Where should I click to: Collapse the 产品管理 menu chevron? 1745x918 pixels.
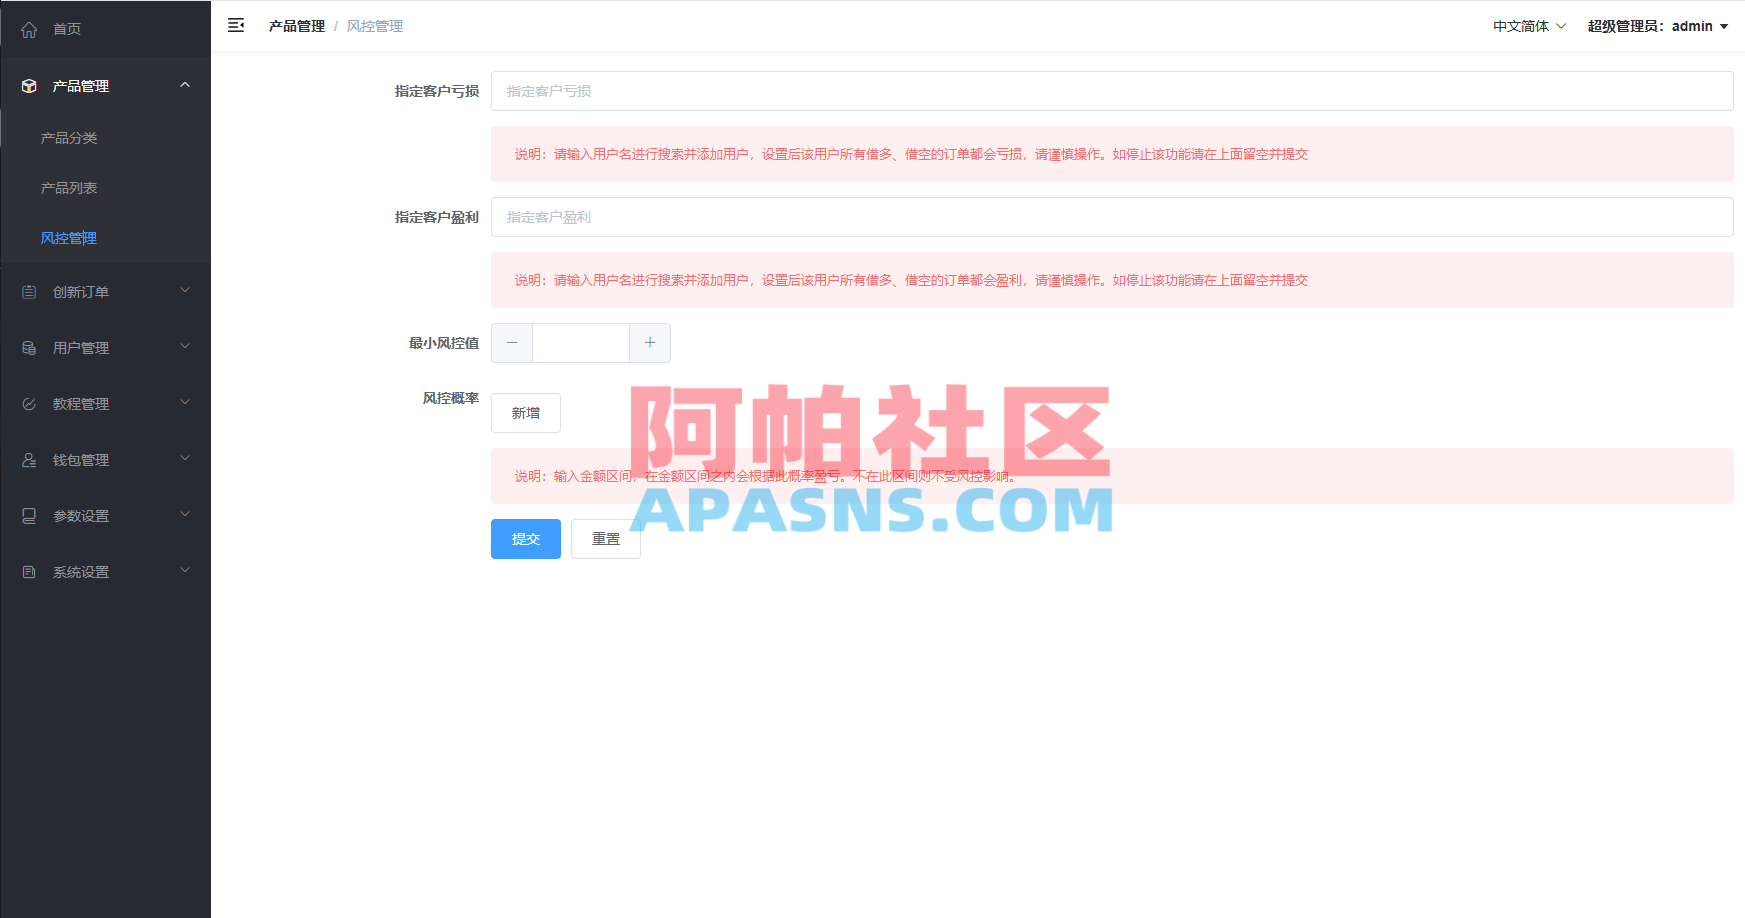pyautogui.click(x=185, y=85)
